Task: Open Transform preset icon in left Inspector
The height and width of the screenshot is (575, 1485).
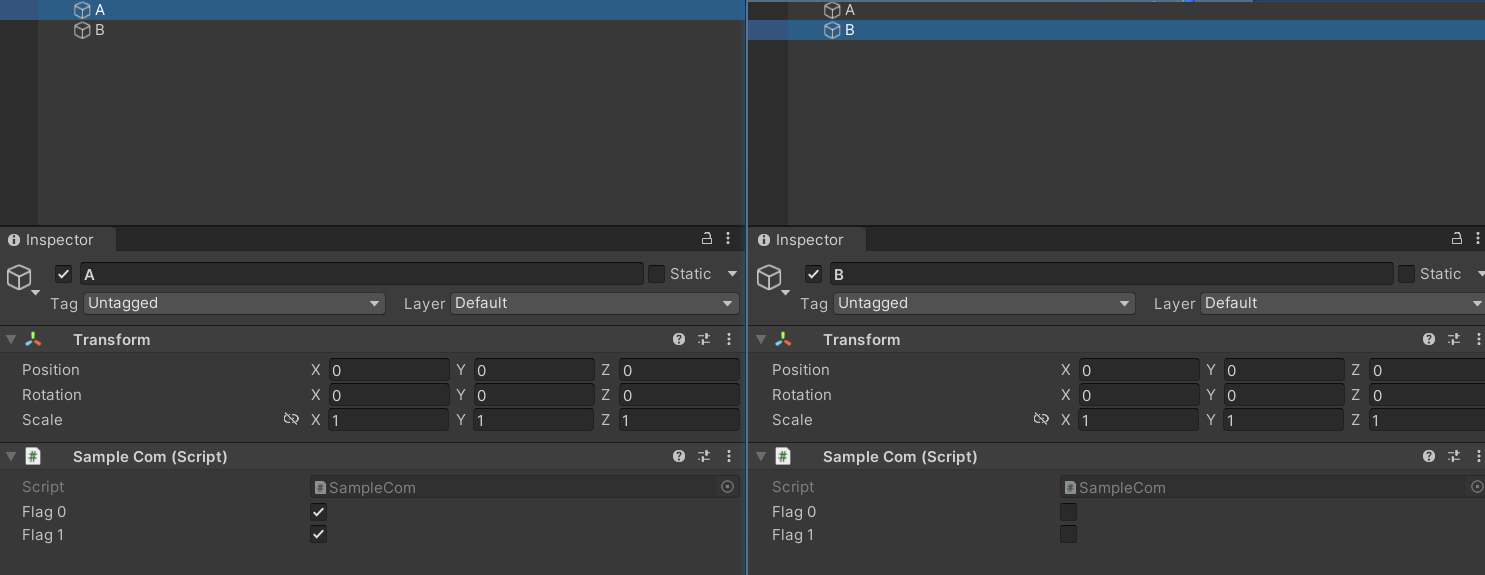Action: pos(704,340)
